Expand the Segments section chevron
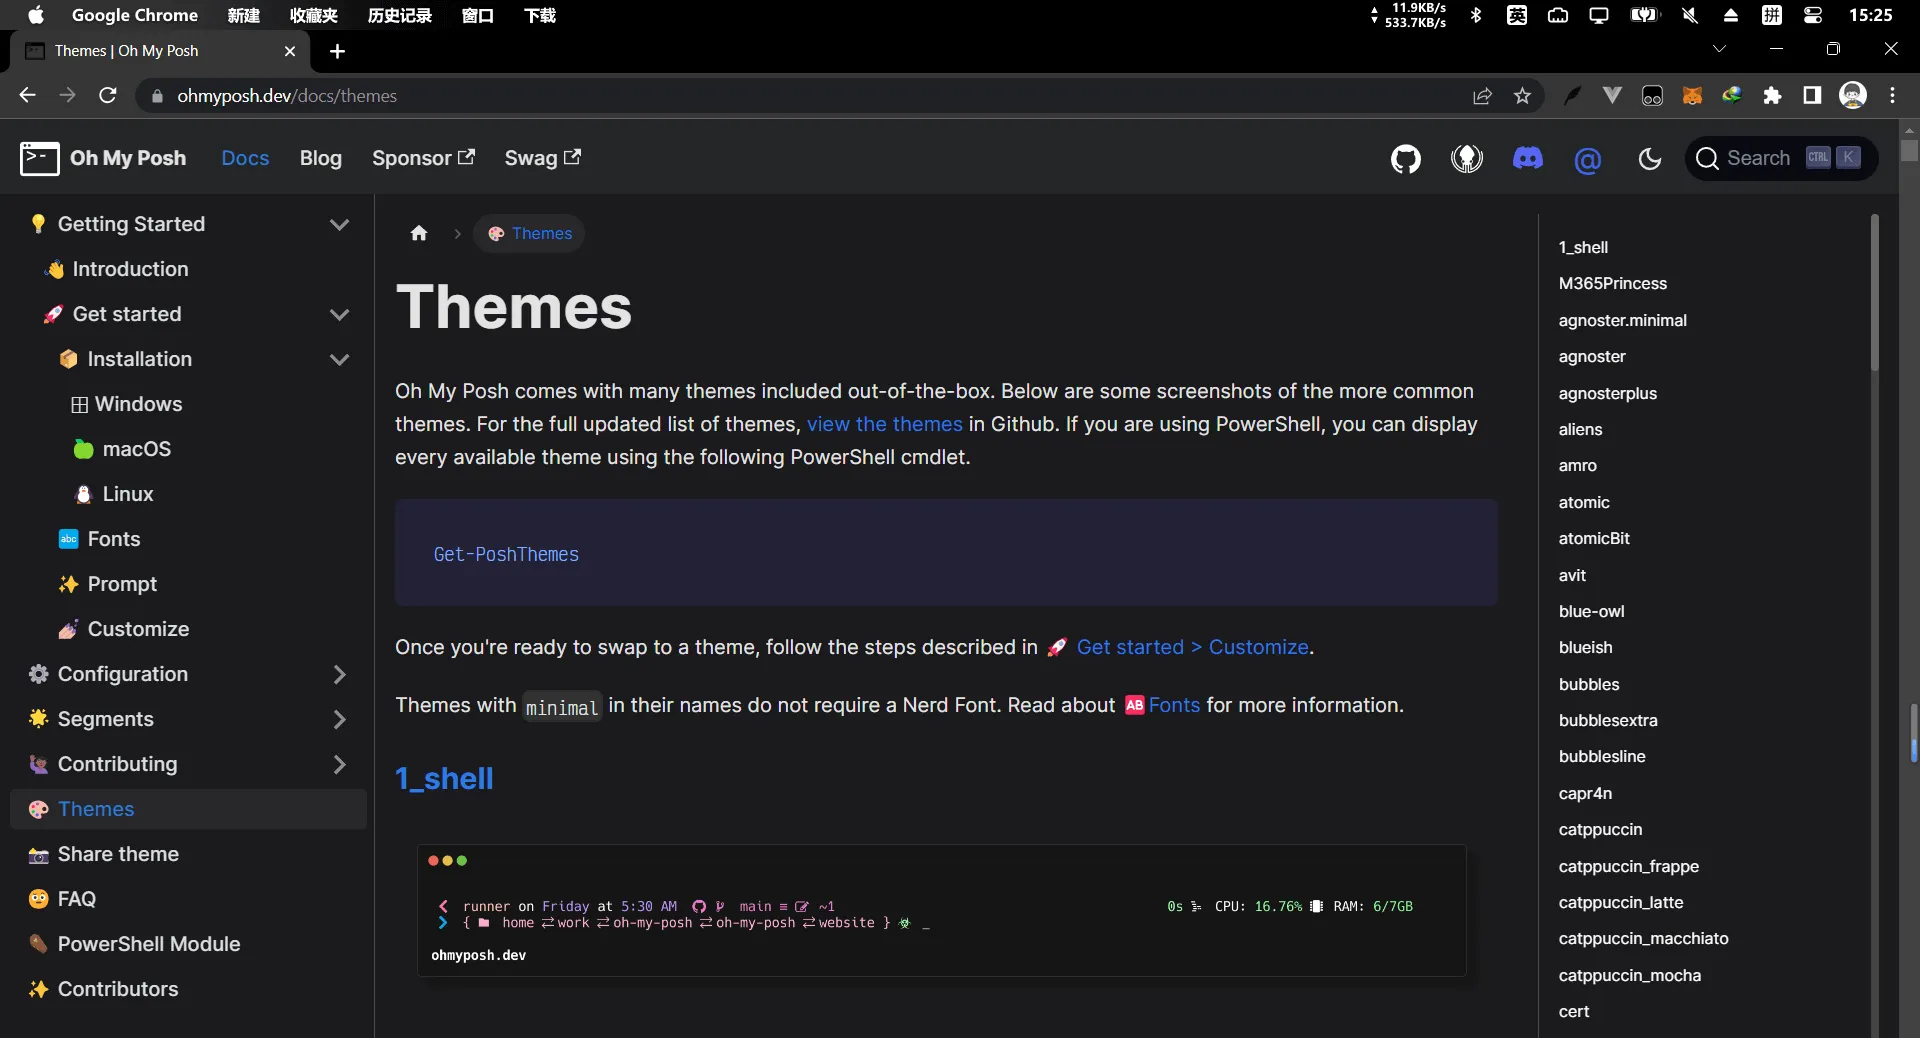 [339, 719]
